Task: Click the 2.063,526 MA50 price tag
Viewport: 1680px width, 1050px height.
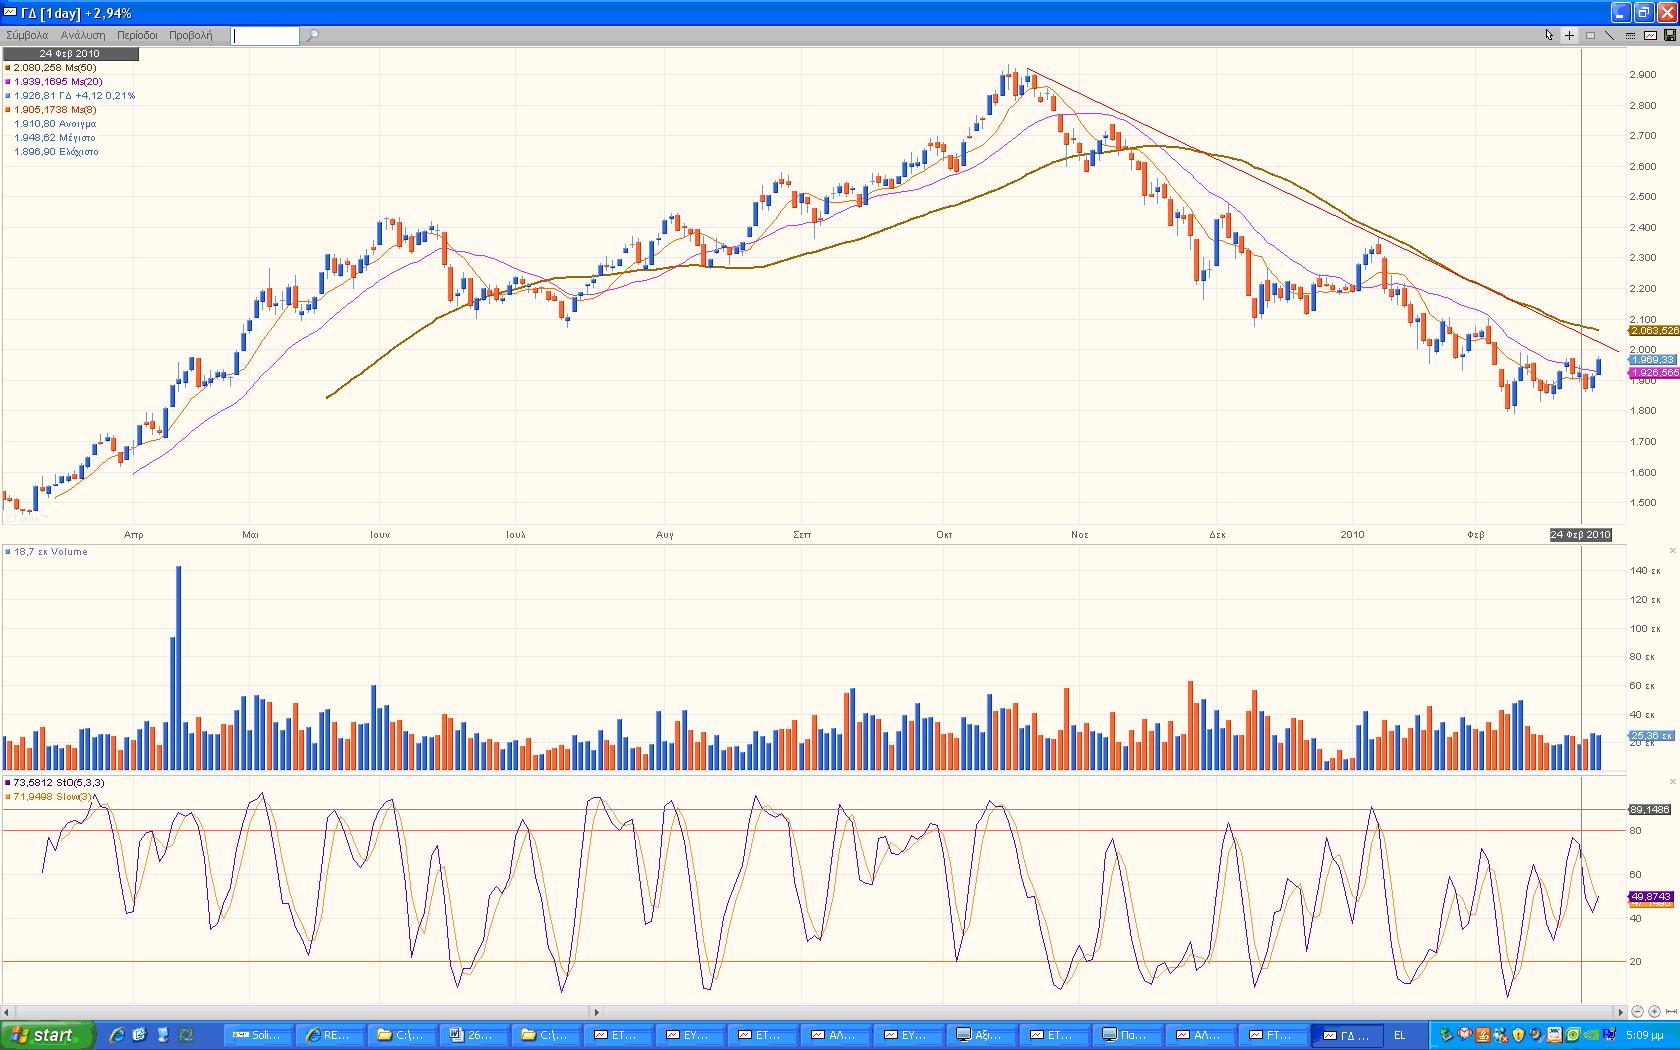Action: click(1654, 330)
